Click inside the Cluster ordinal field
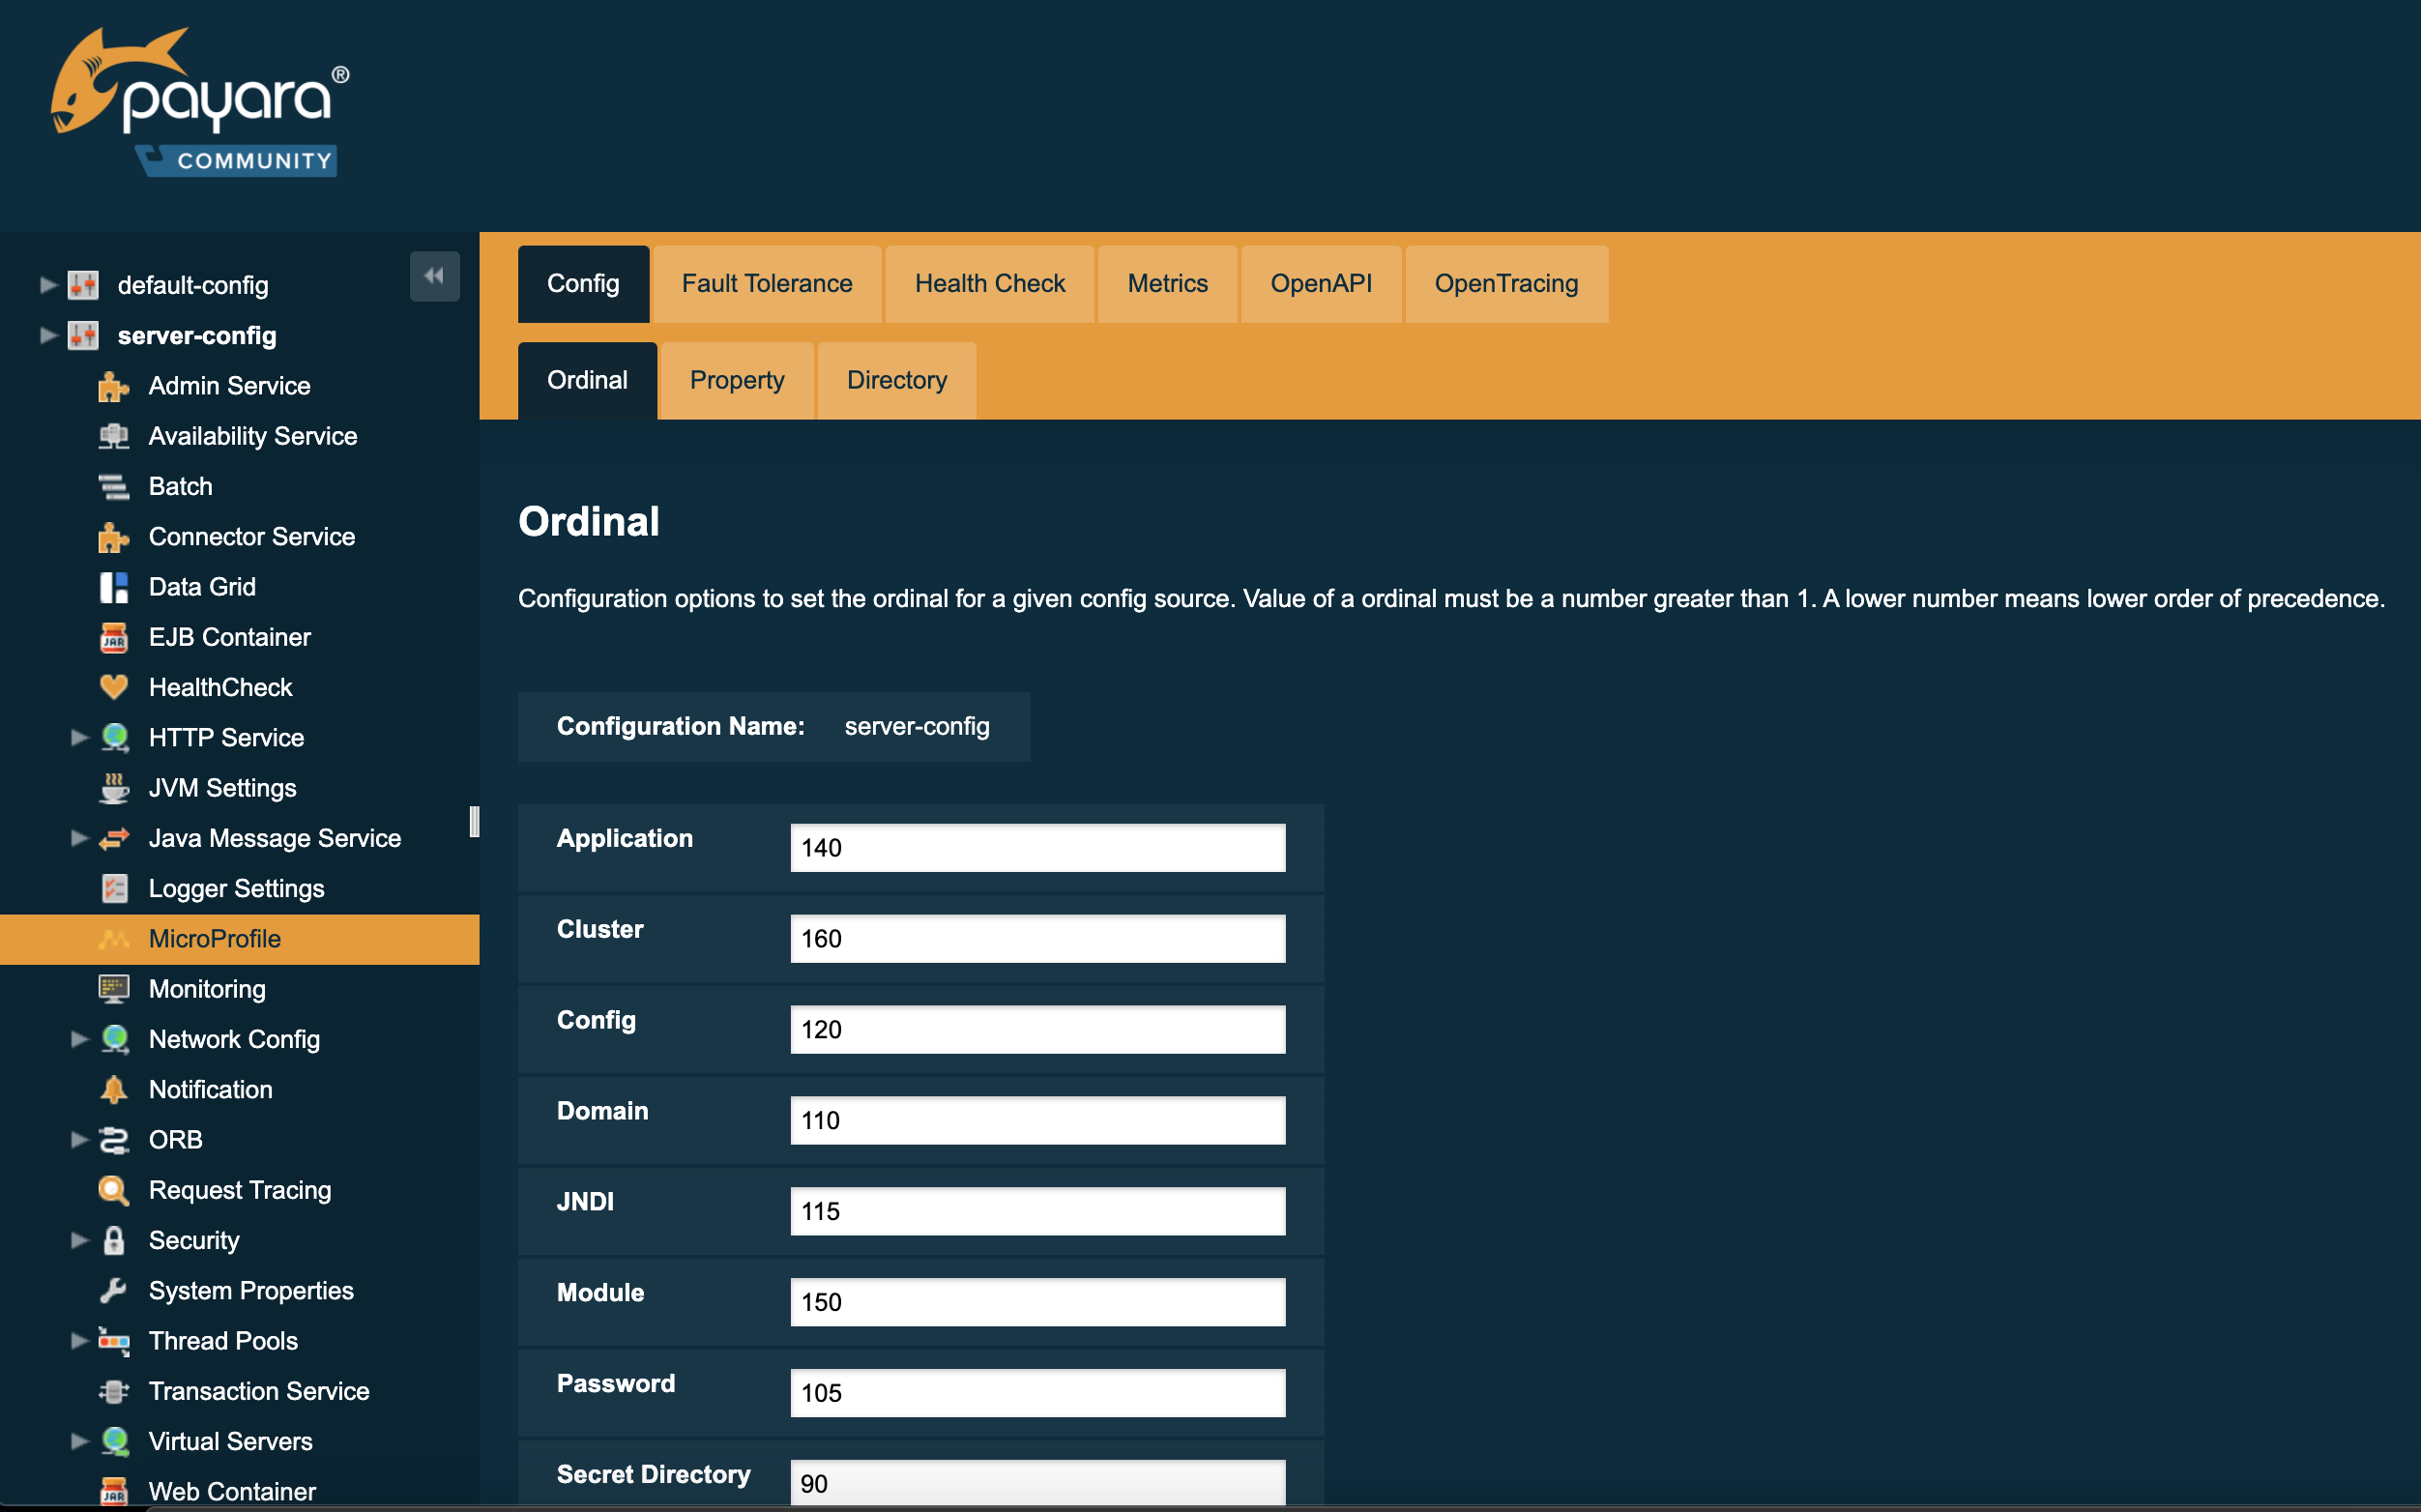The image size is (2421, 1512). pos(1036,938)
